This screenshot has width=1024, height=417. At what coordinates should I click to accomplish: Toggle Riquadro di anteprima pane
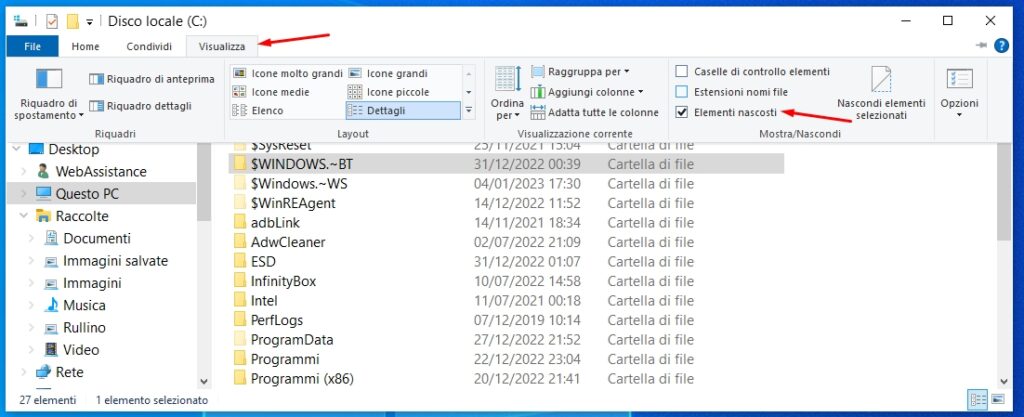[152, 79]
